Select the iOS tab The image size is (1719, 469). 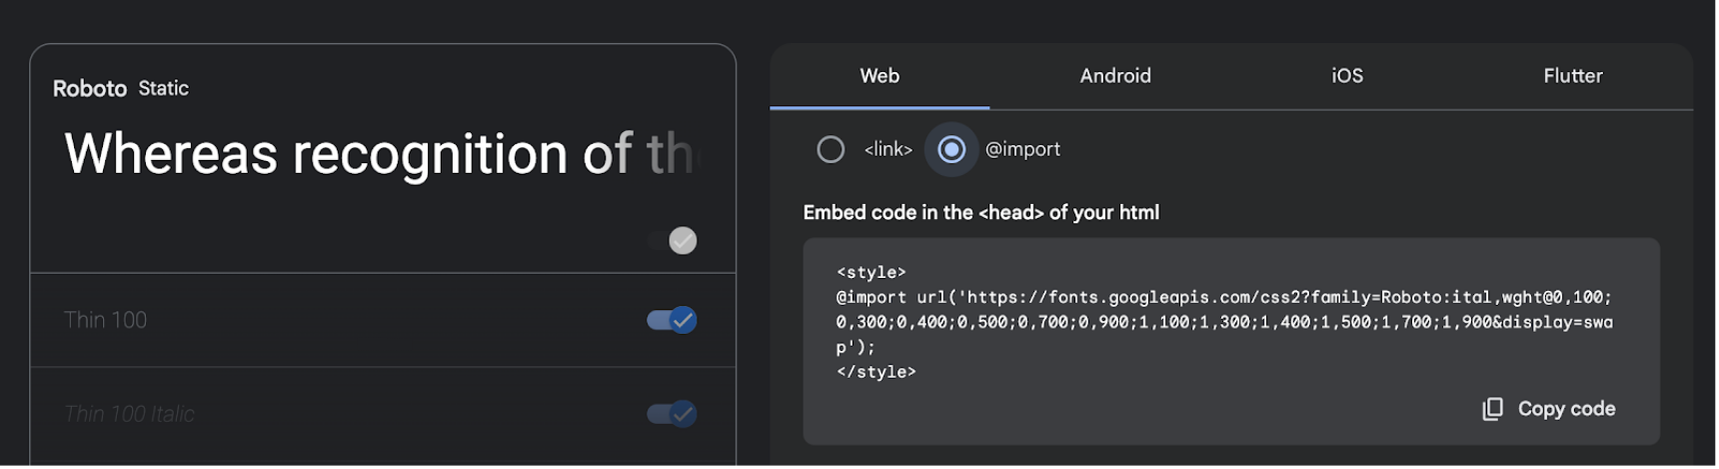point(1347,76)
